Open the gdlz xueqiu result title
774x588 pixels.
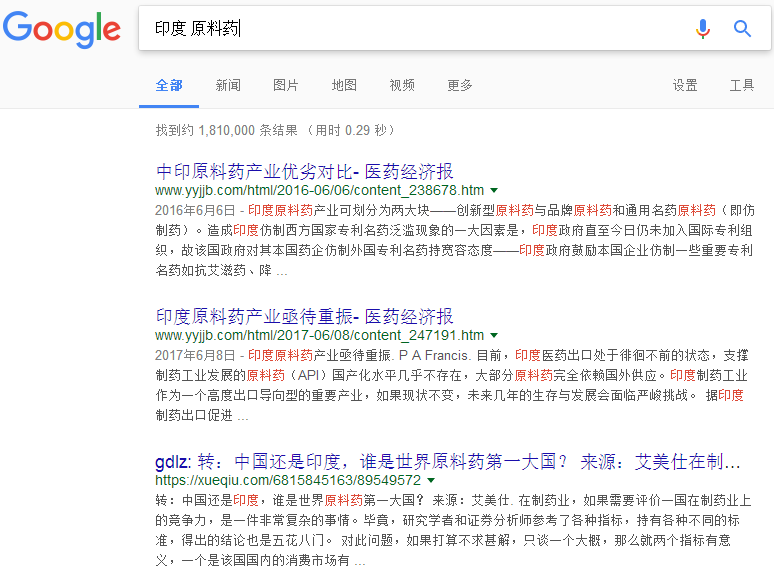[448, 462]
